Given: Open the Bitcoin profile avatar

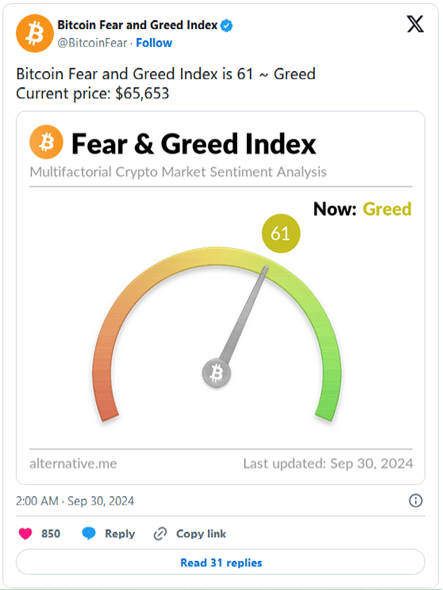Looking at the screenshot, I should [35, 33].
